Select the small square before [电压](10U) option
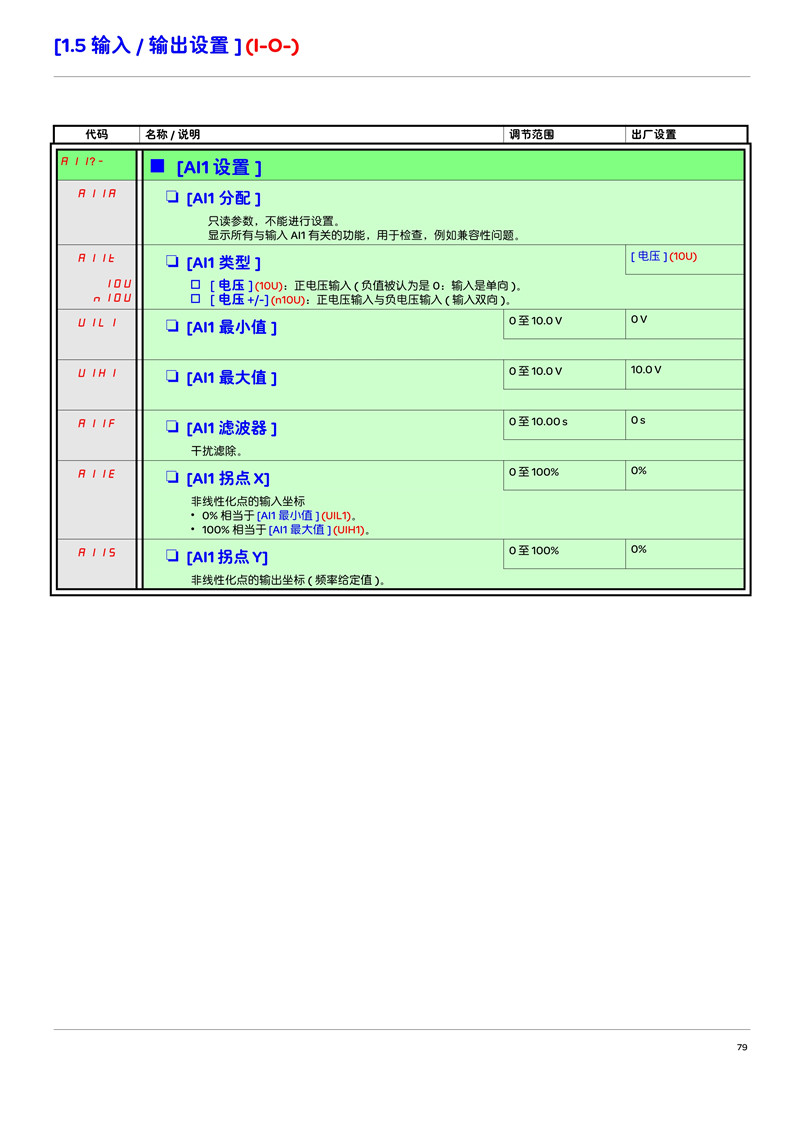Viewport: 800px width, 1132px height. [x=196, y=284]
